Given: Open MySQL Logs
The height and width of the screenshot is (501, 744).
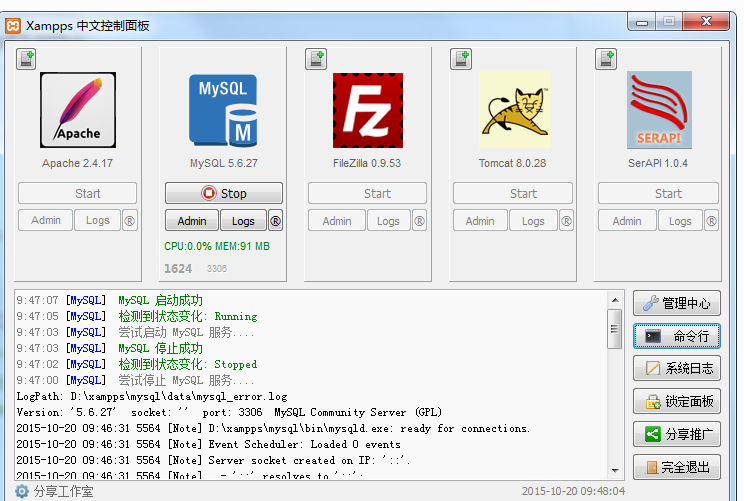Looking at the screenshot, I should tap(243, 221).
